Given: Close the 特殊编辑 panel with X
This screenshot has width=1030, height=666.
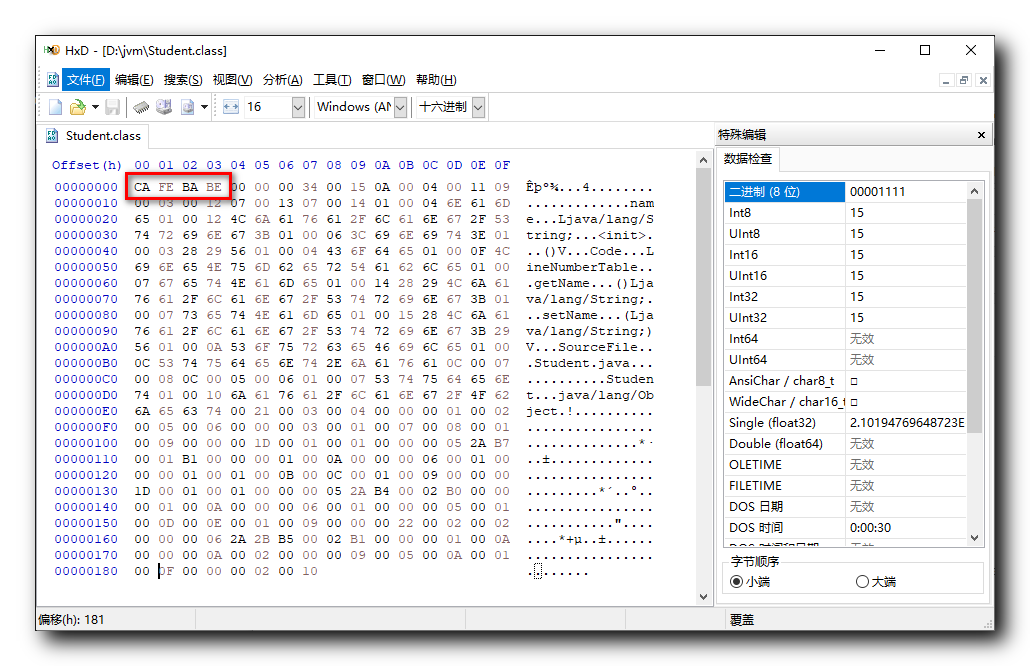Looking at the screenshot, I should pyautogui.click(x=981, y=135).
